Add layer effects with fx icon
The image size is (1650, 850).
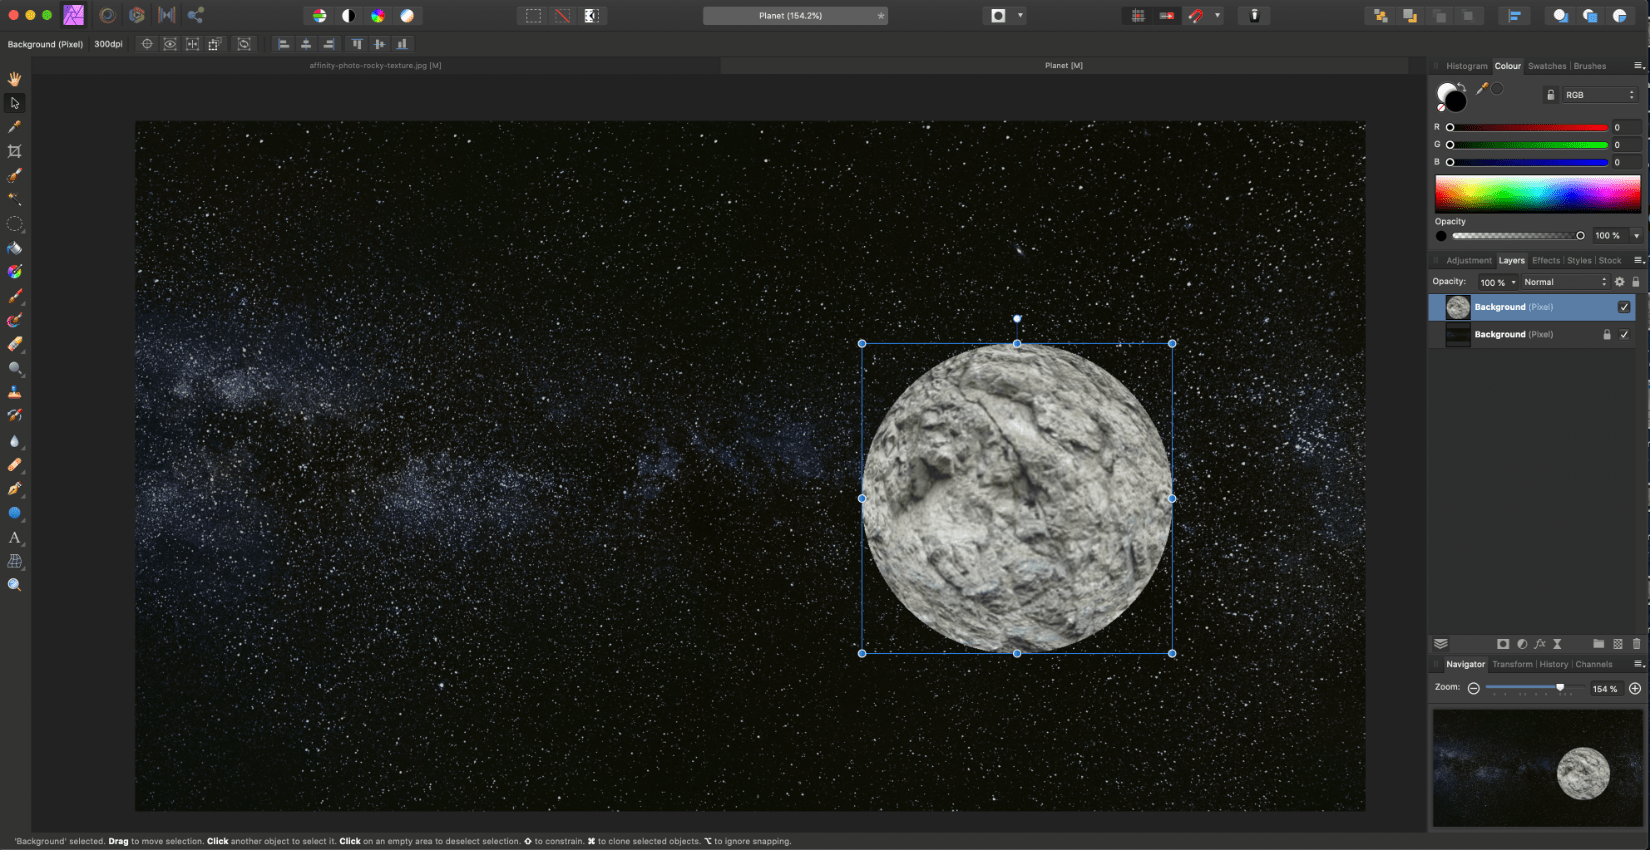click(1540, 644)
